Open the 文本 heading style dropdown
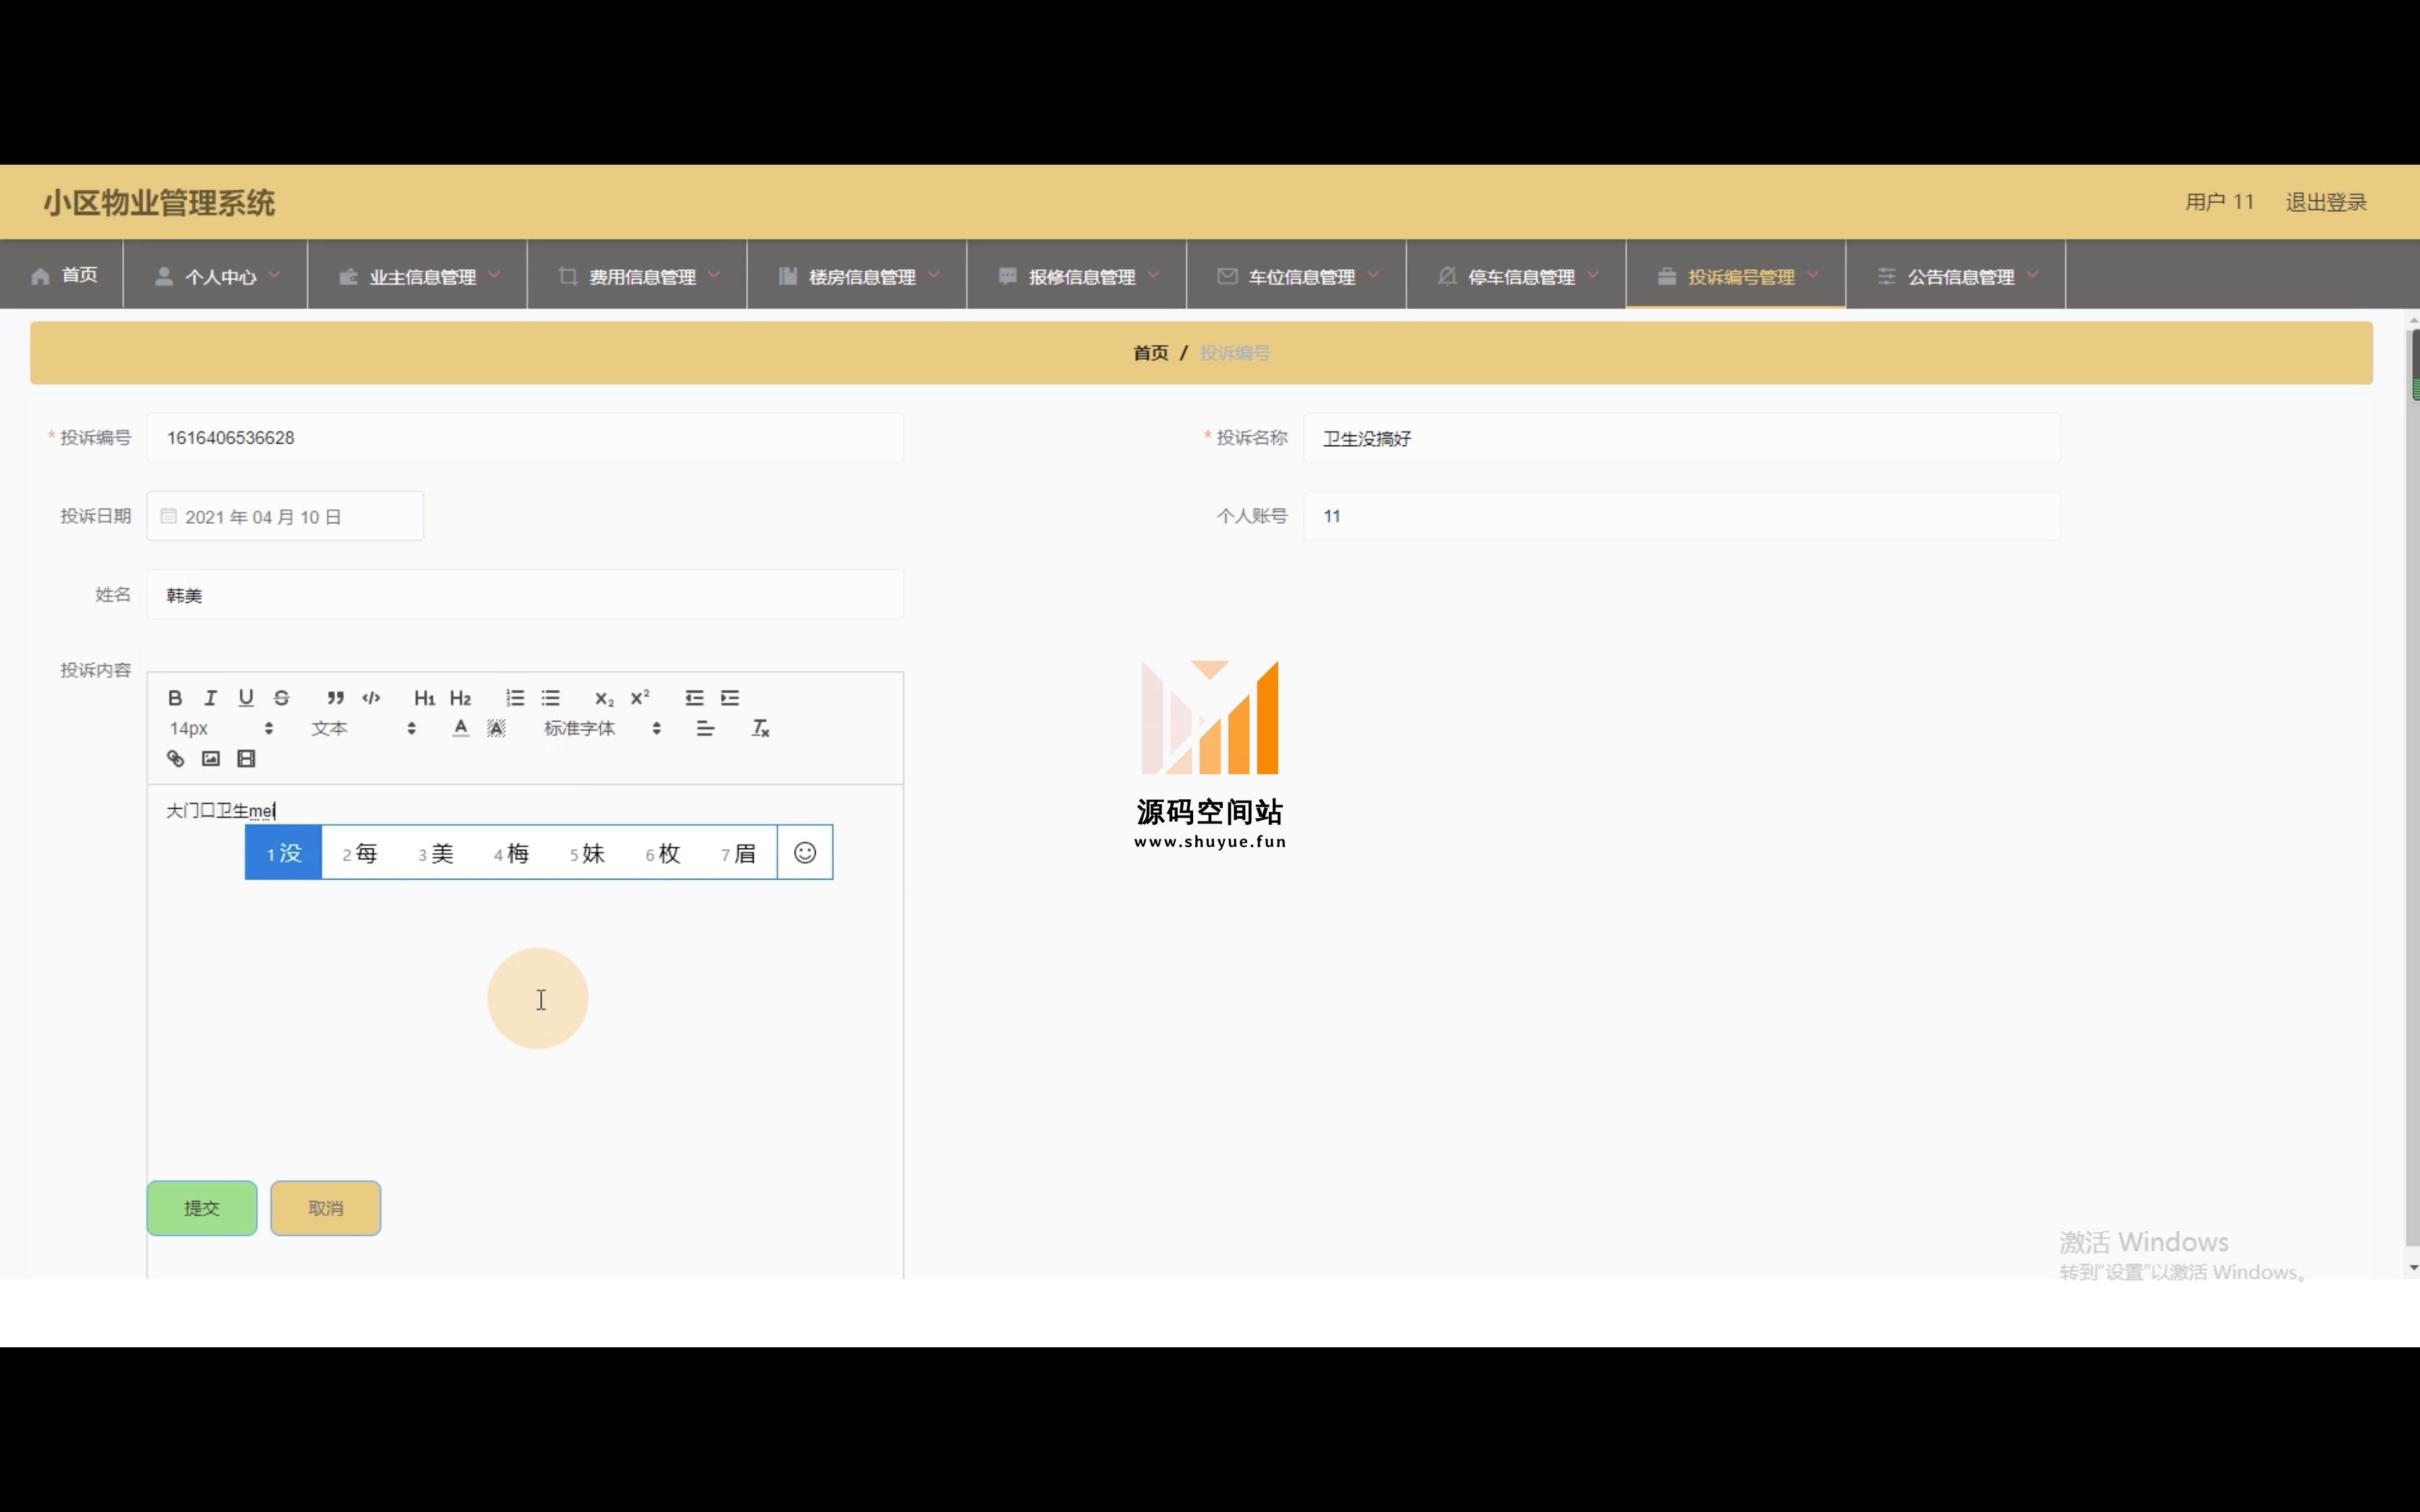 coord(363,728)
